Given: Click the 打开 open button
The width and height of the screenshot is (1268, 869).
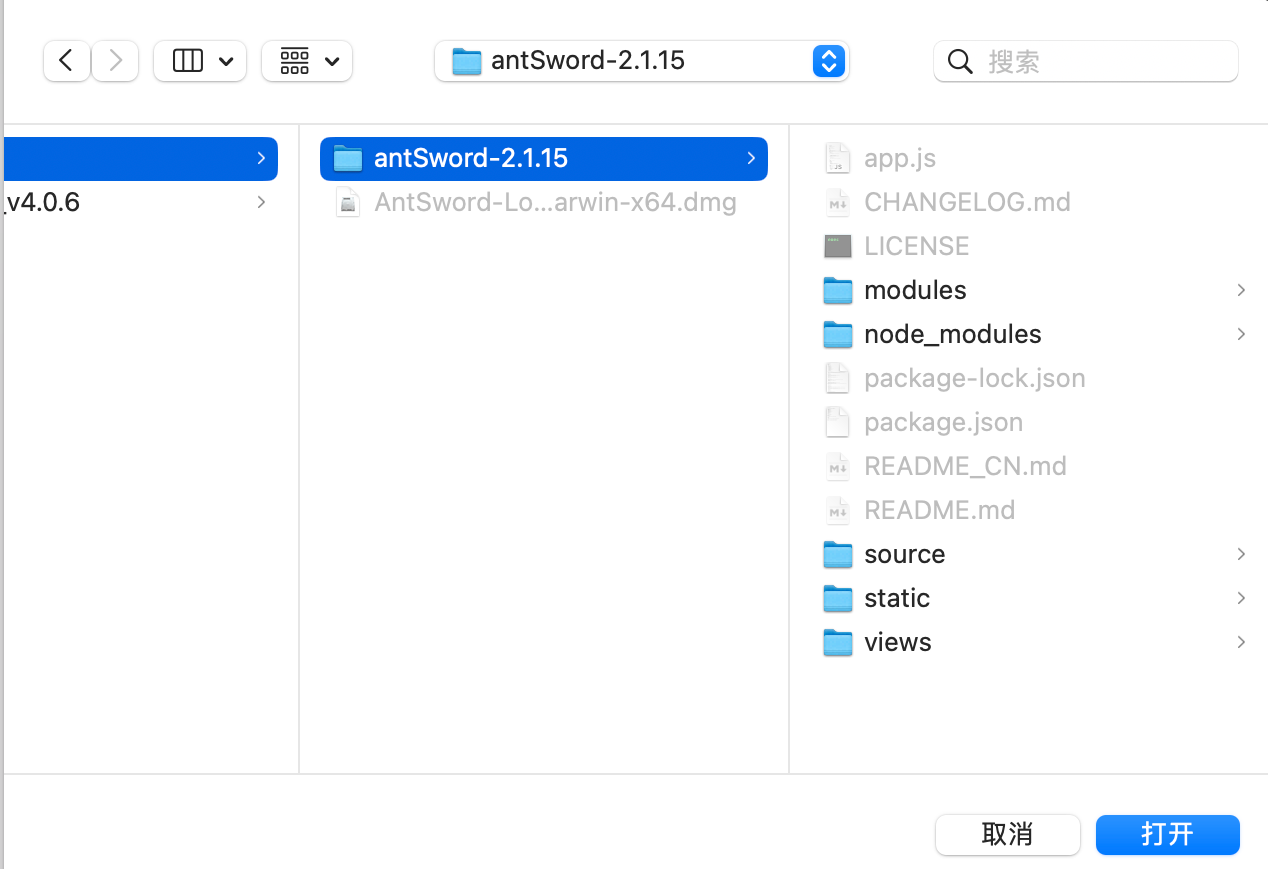Looking at the screenshot, I should [1167, 834].
